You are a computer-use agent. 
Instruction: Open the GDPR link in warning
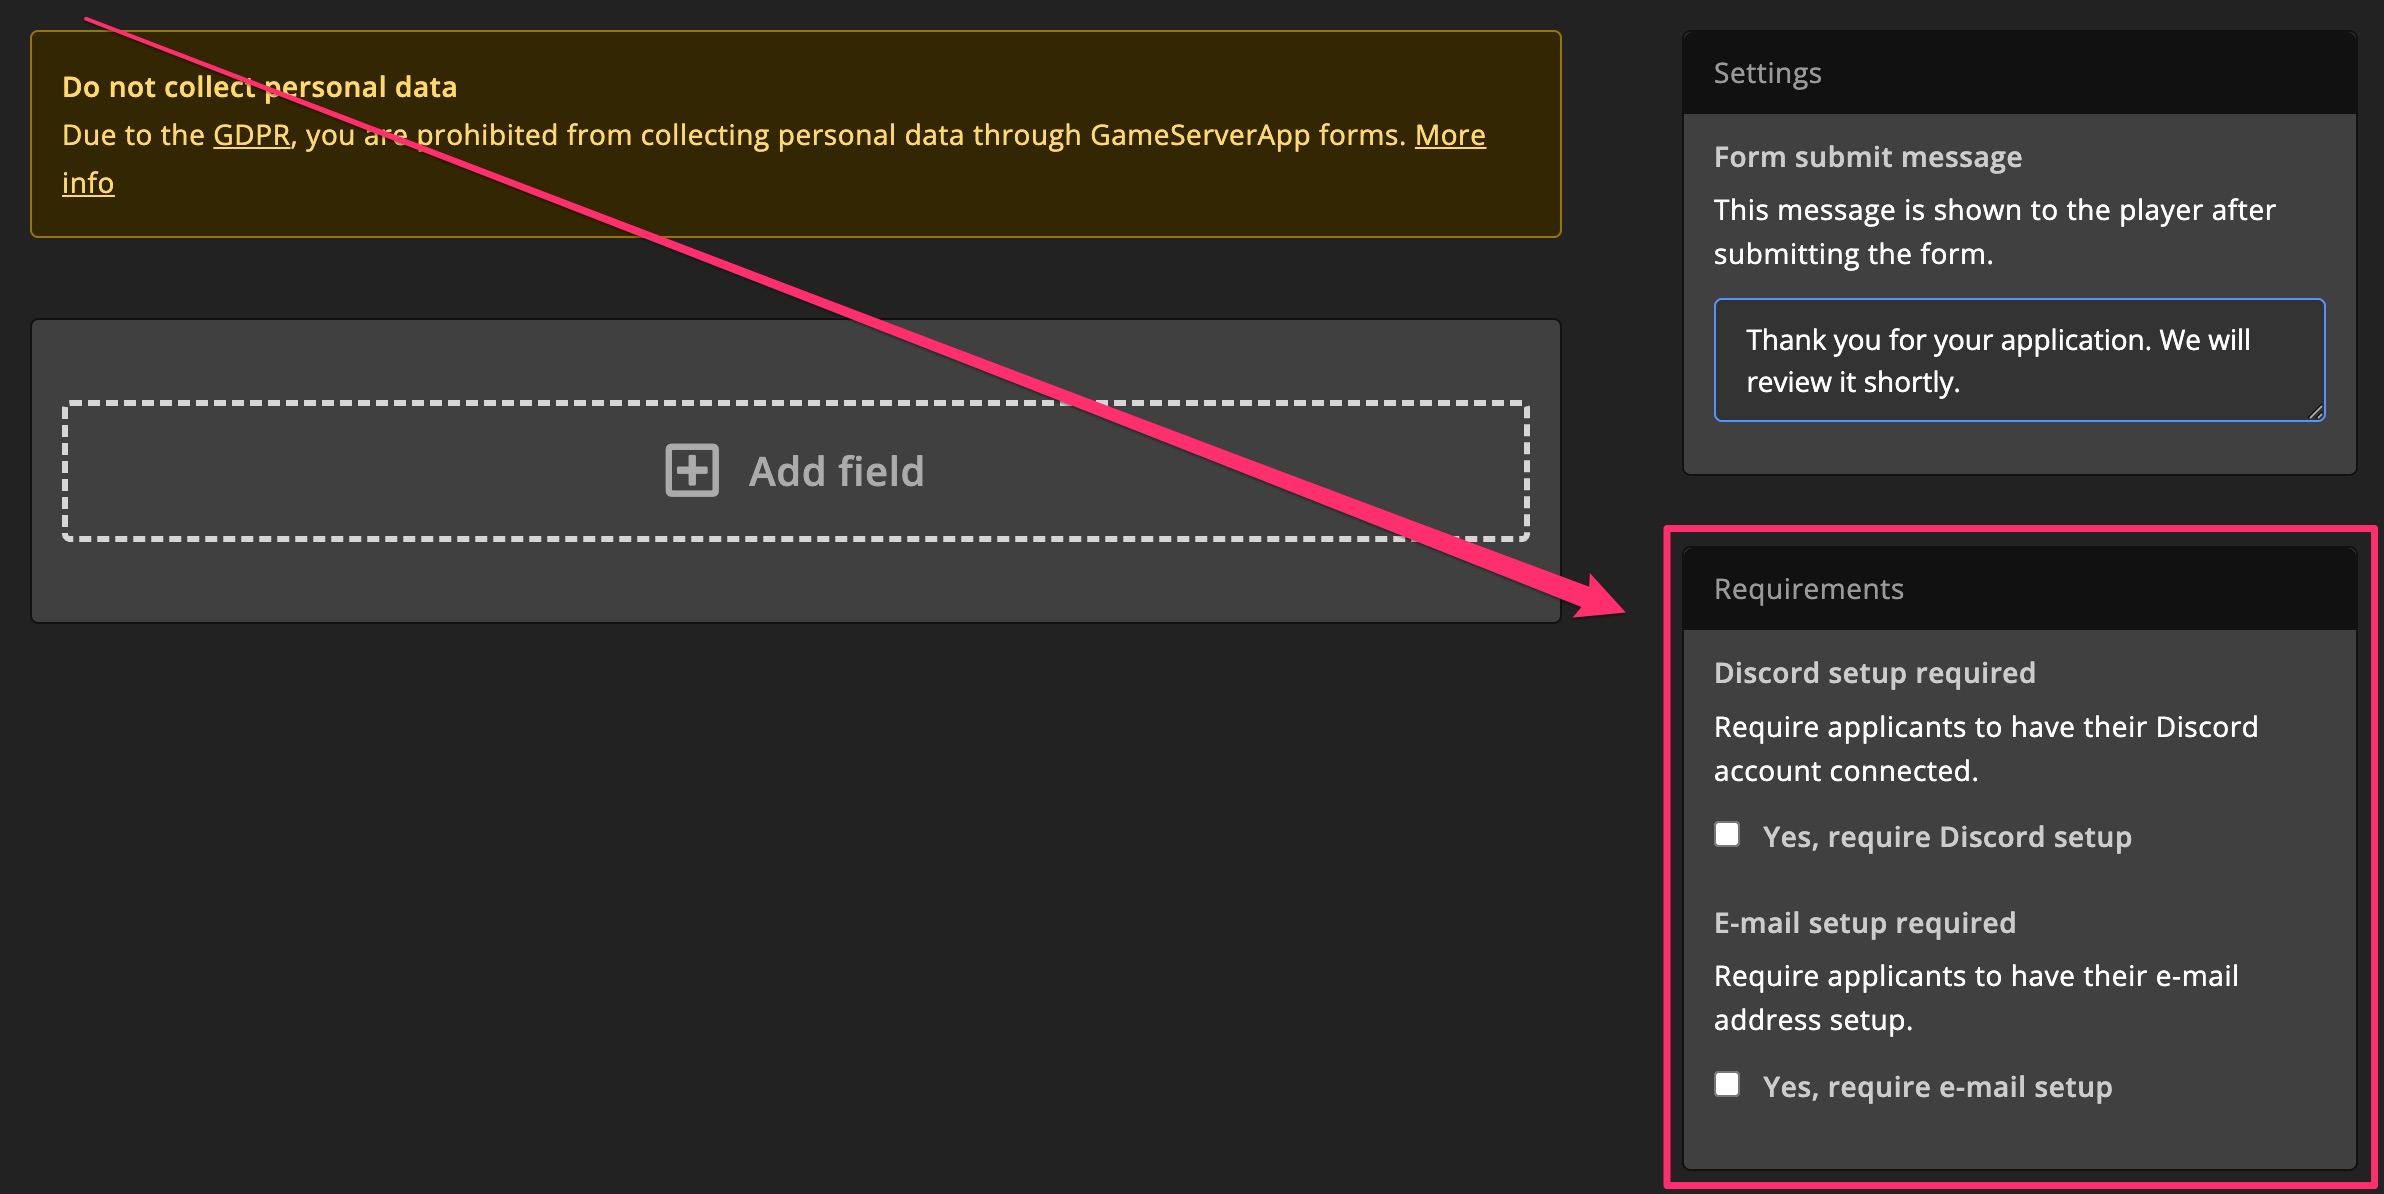tap(251, 135)
